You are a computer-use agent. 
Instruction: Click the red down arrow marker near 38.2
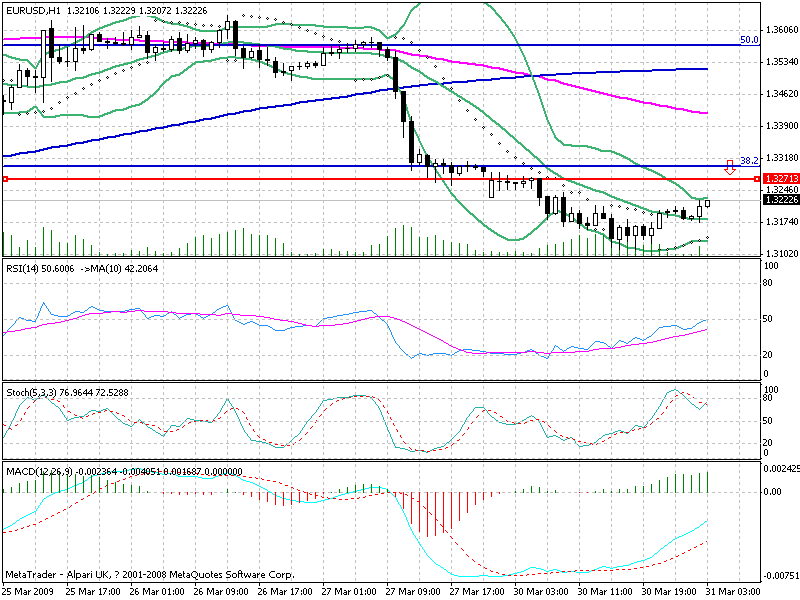tap(730, 167)
